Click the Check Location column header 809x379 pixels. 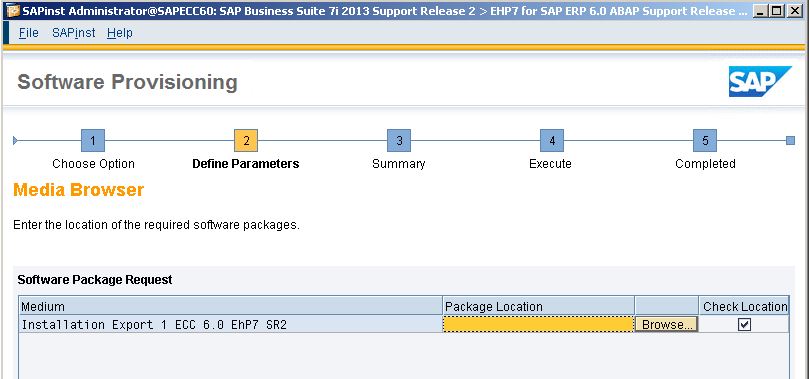point(745,306)
